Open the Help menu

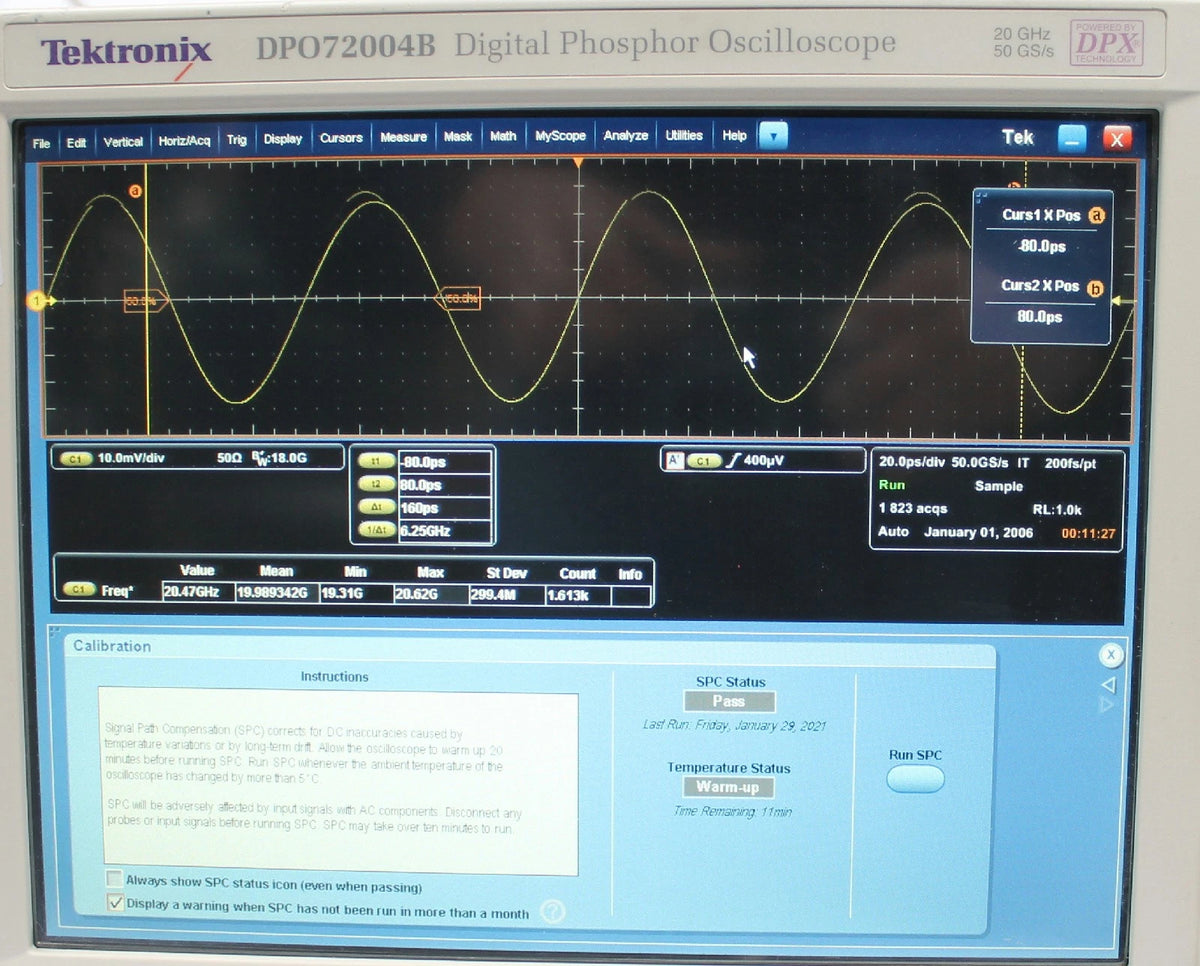(734, 135)
